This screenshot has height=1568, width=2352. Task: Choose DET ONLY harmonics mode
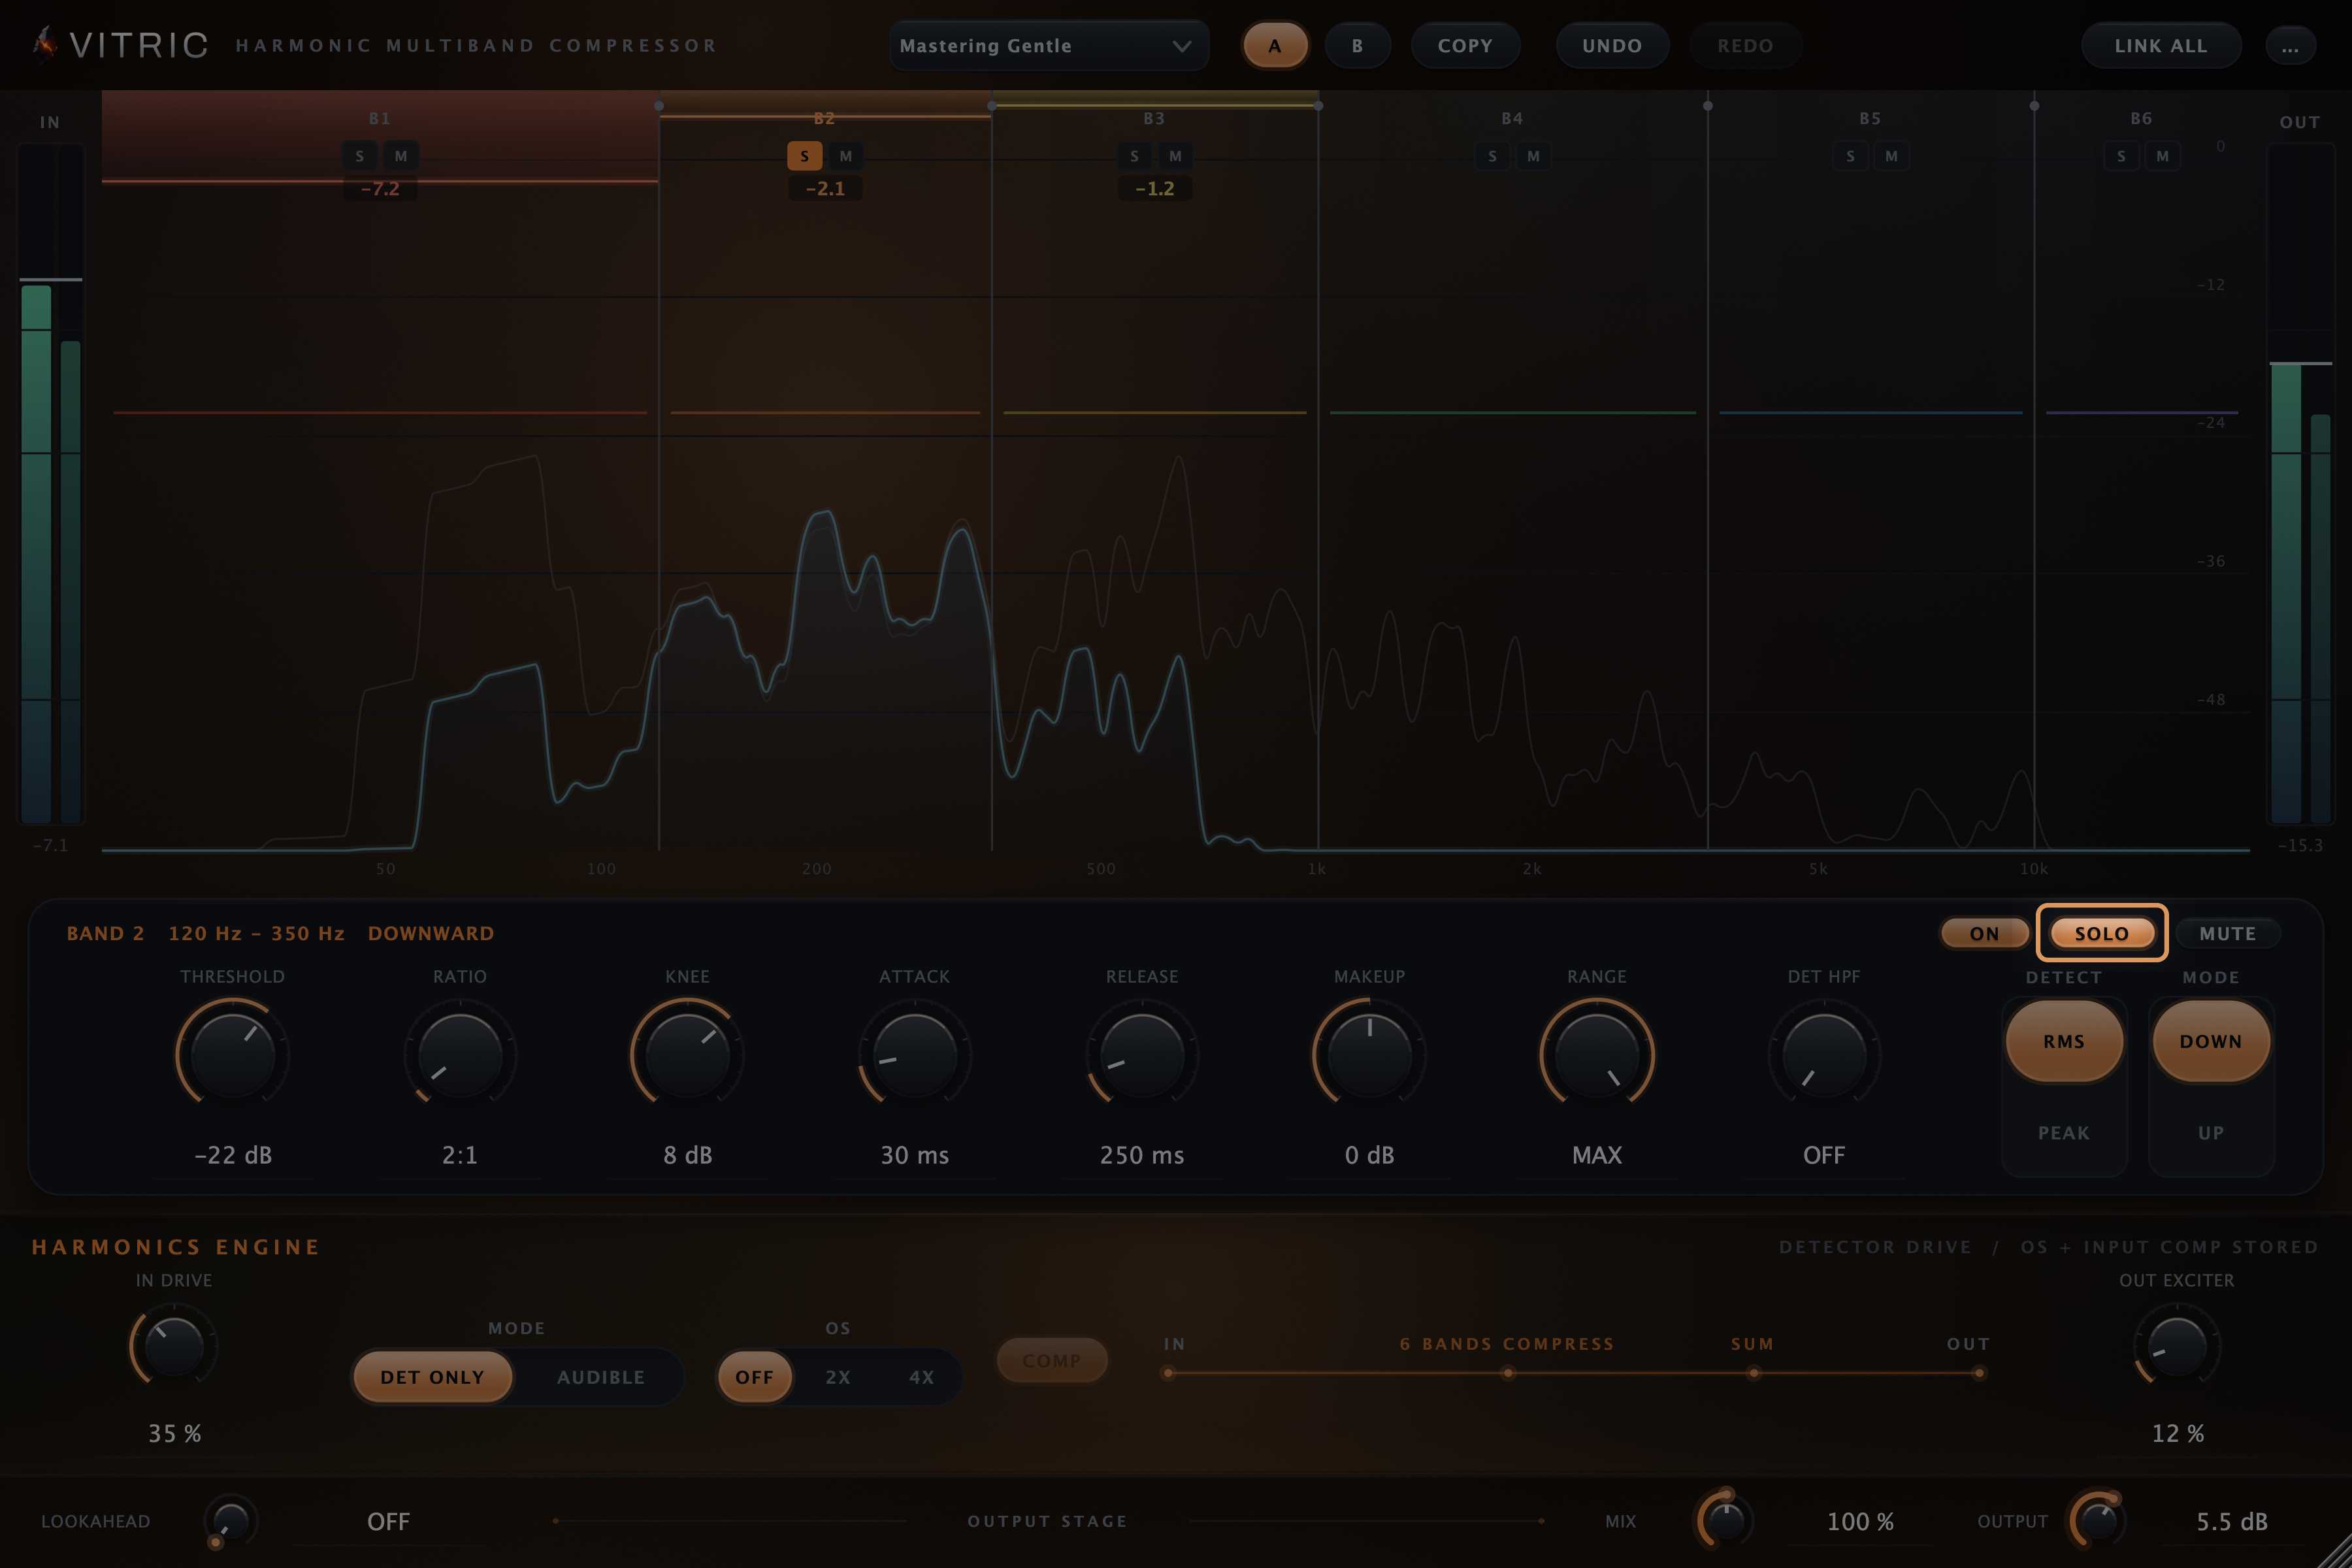click(x=432, y=1377)
